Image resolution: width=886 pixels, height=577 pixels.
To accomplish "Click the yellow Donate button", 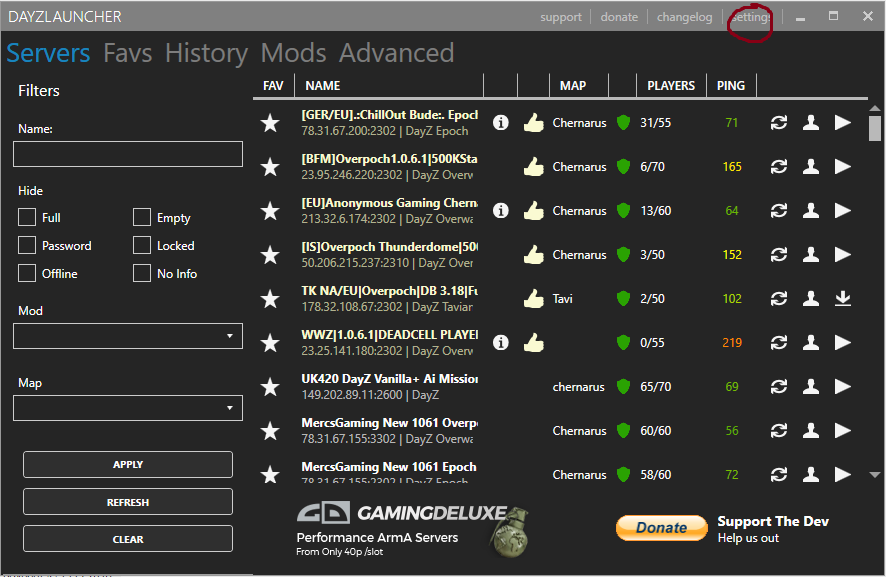I will click(x=661, y=528).
